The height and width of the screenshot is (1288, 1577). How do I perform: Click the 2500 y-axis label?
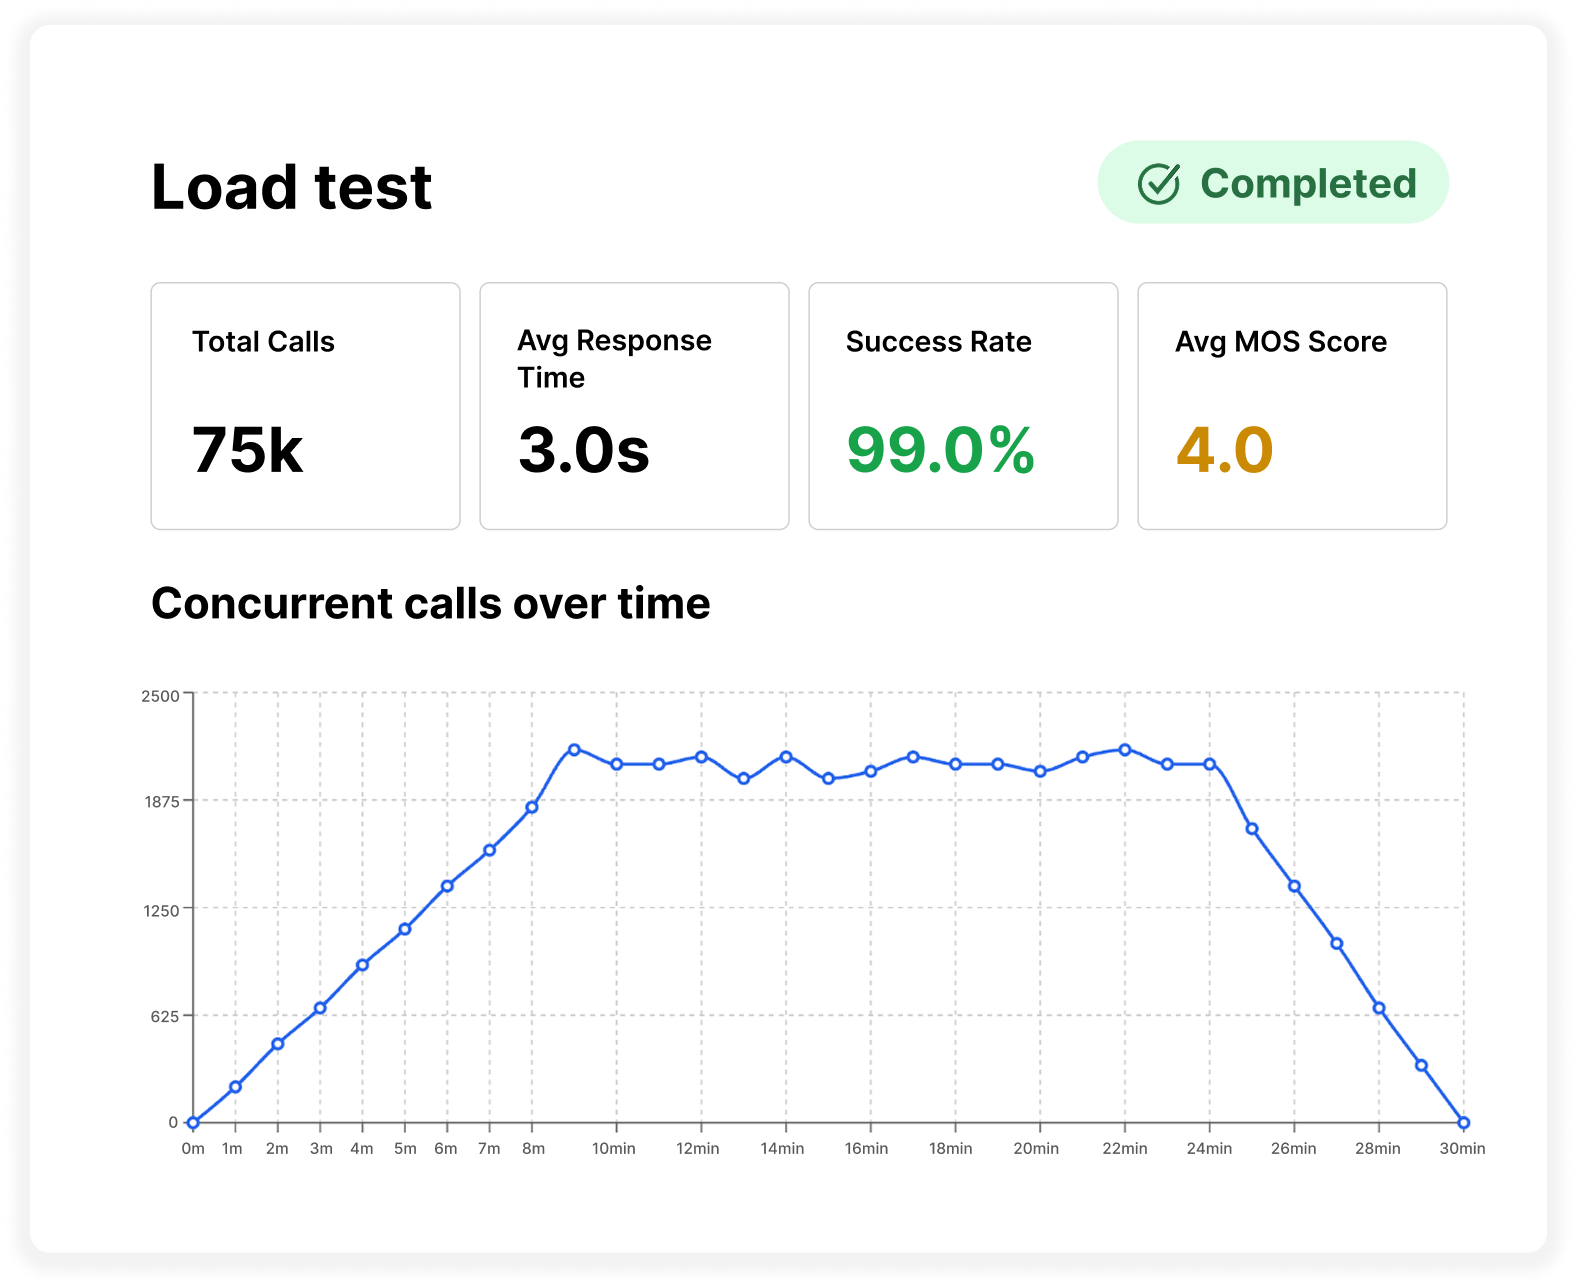[x=160, y=696]
